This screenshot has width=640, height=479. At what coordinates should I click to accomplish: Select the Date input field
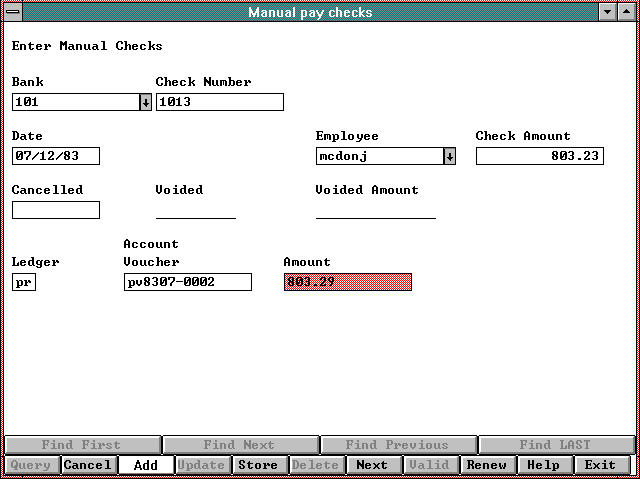[55, 156]
